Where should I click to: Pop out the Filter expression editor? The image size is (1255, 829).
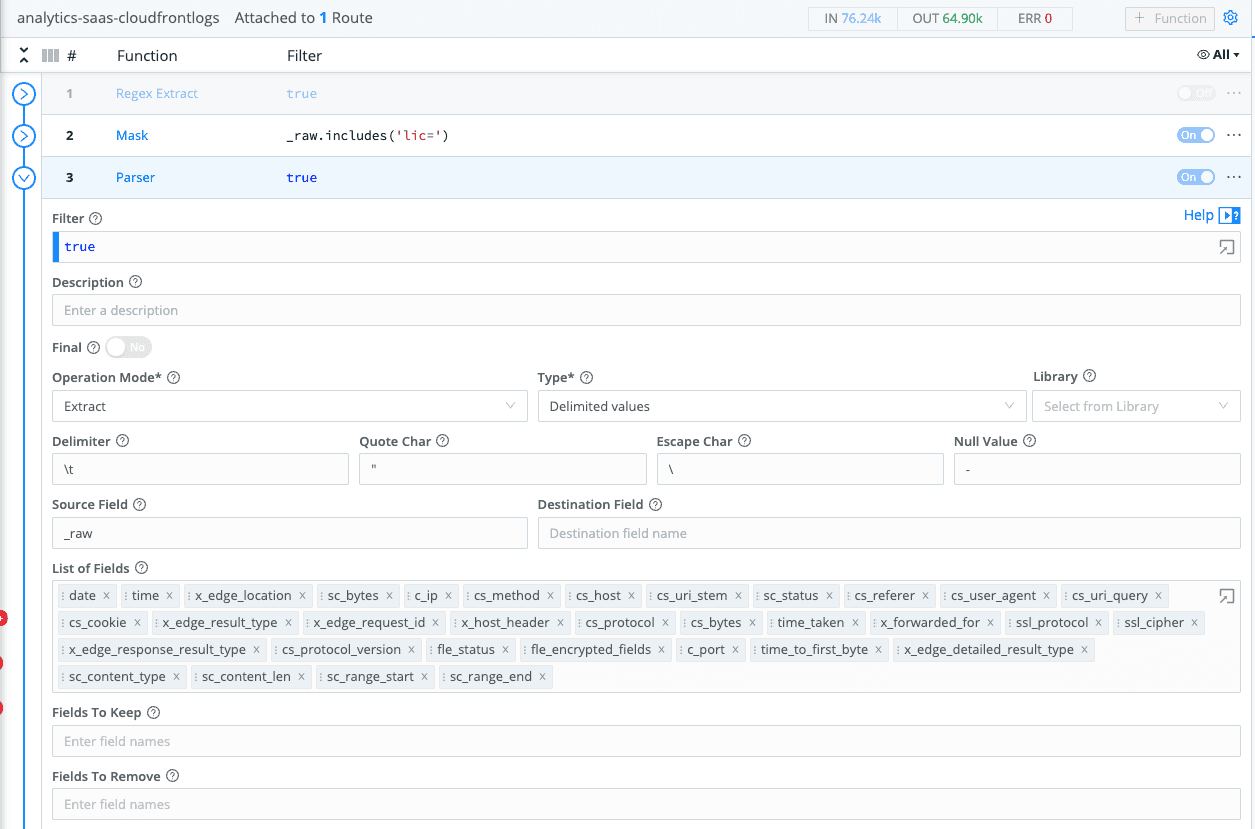1226,247
